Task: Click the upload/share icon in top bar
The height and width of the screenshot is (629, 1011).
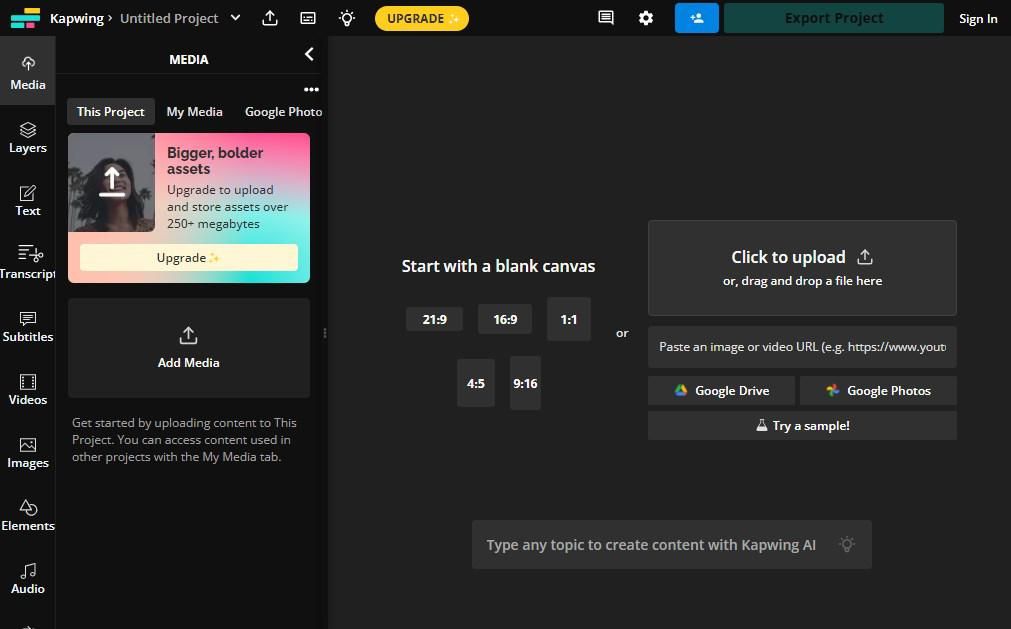Action: pyautogui.click(x=270, y=18)
